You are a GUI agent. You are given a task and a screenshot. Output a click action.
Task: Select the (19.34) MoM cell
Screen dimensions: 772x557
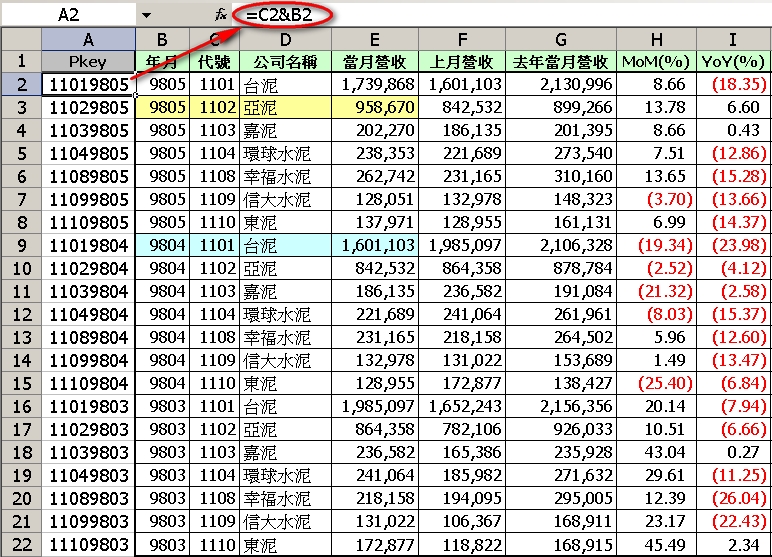click(x=656, y=245)
